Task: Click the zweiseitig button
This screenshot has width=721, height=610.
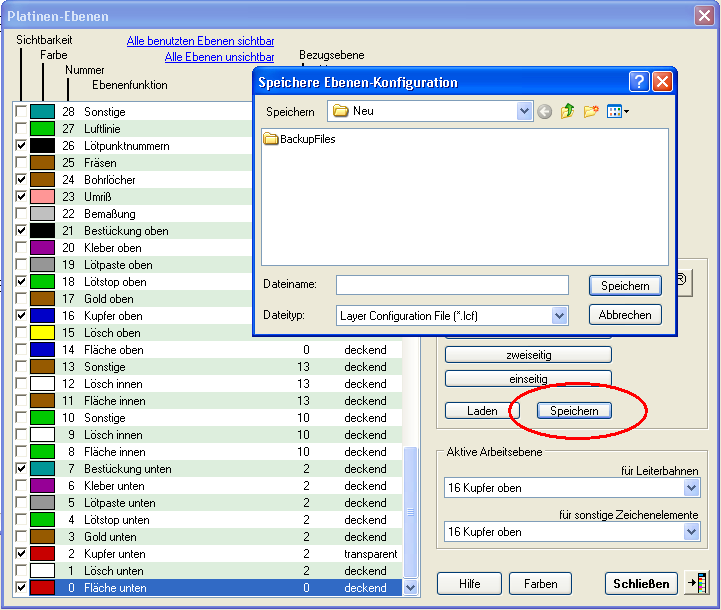Action: point(528,355)
